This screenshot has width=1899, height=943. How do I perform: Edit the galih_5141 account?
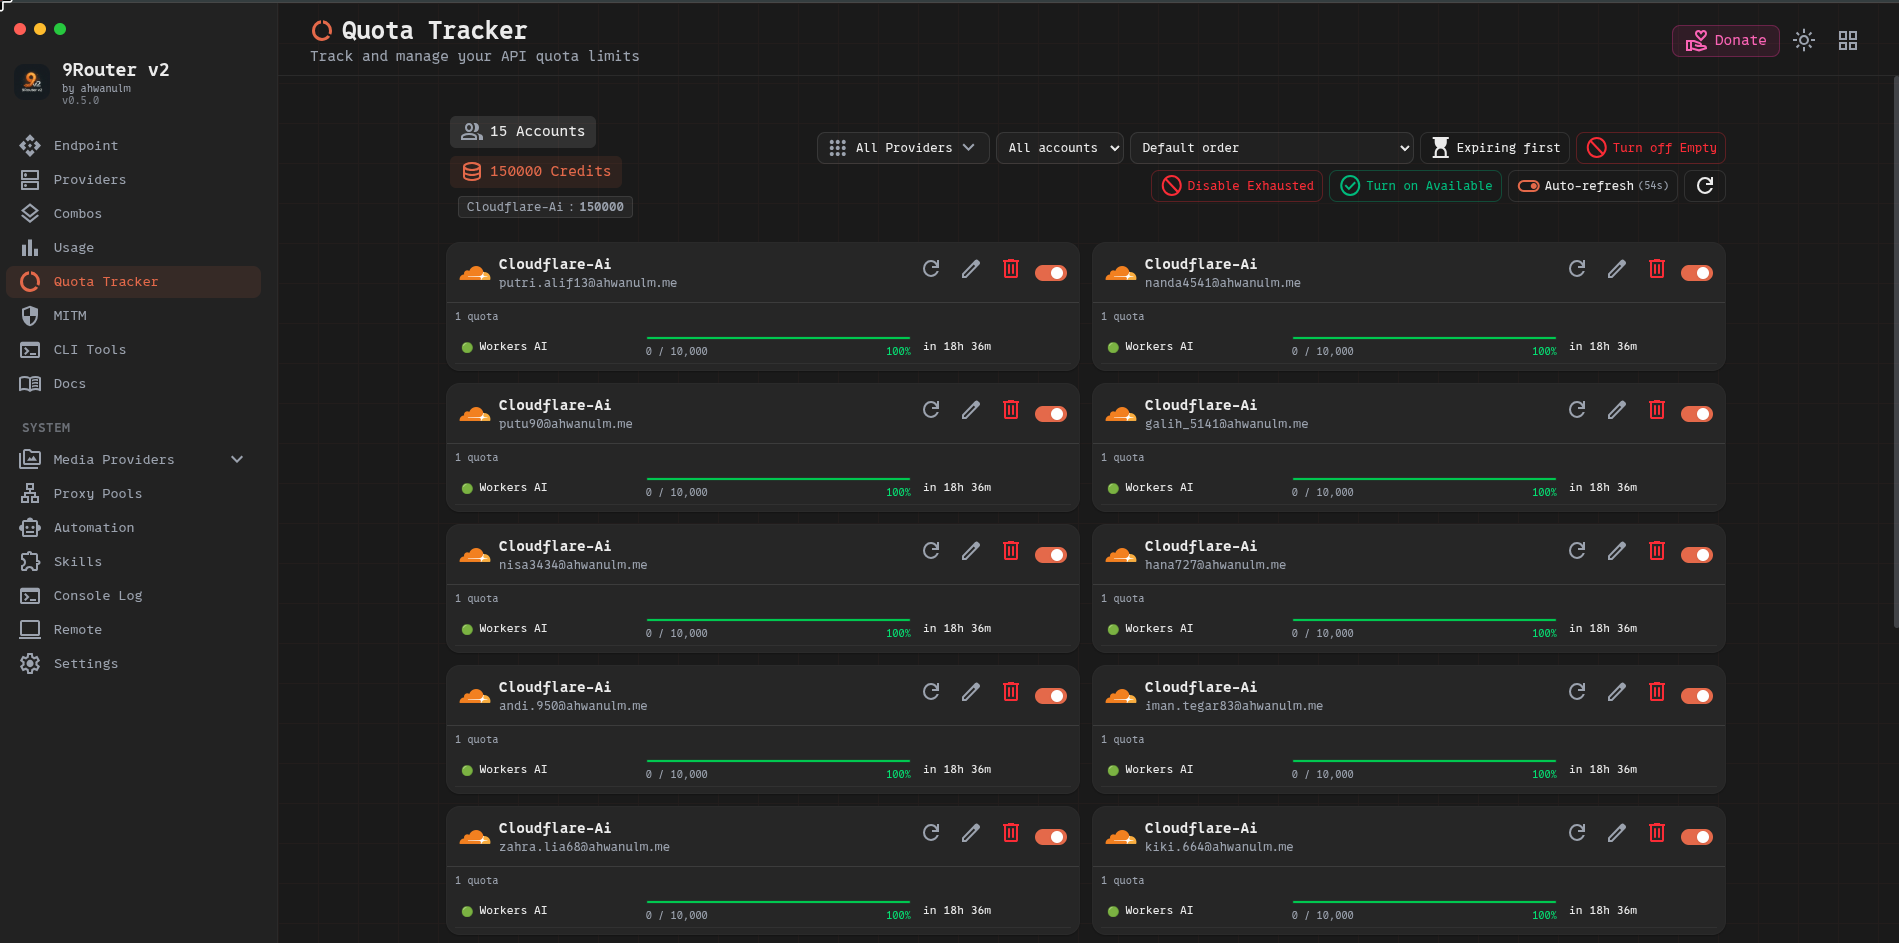[x=1617, y=410]
